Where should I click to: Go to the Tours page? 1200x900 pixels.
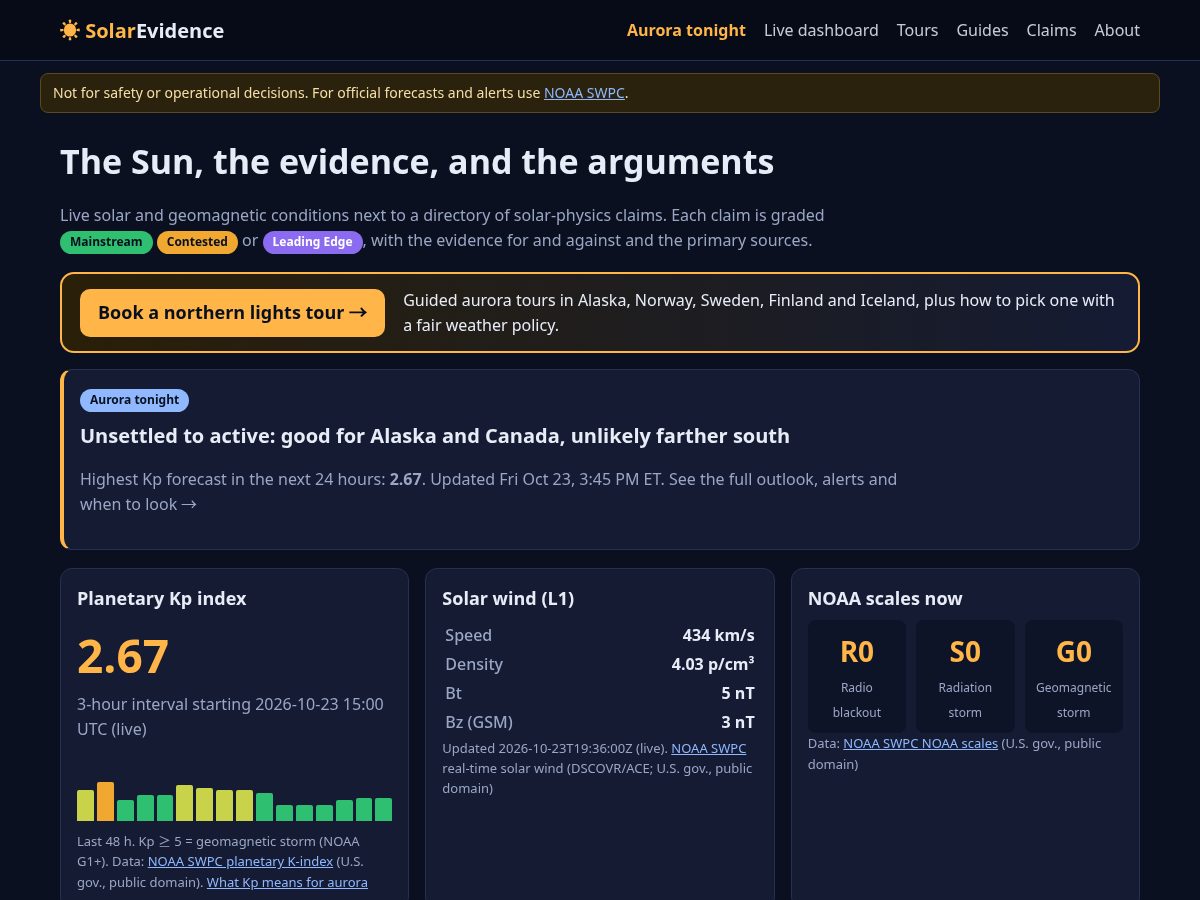click(x=917, y=30)
